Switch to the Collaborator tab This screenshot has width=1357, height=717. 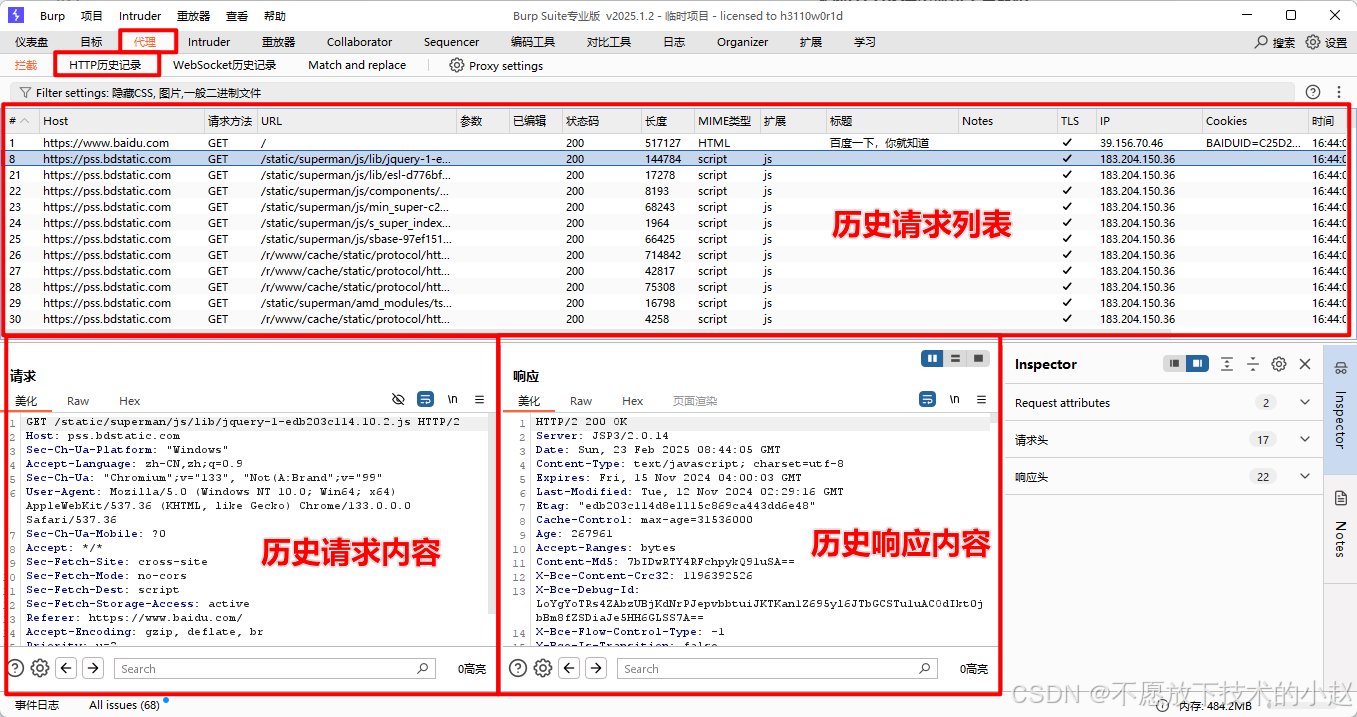[359, 42]
